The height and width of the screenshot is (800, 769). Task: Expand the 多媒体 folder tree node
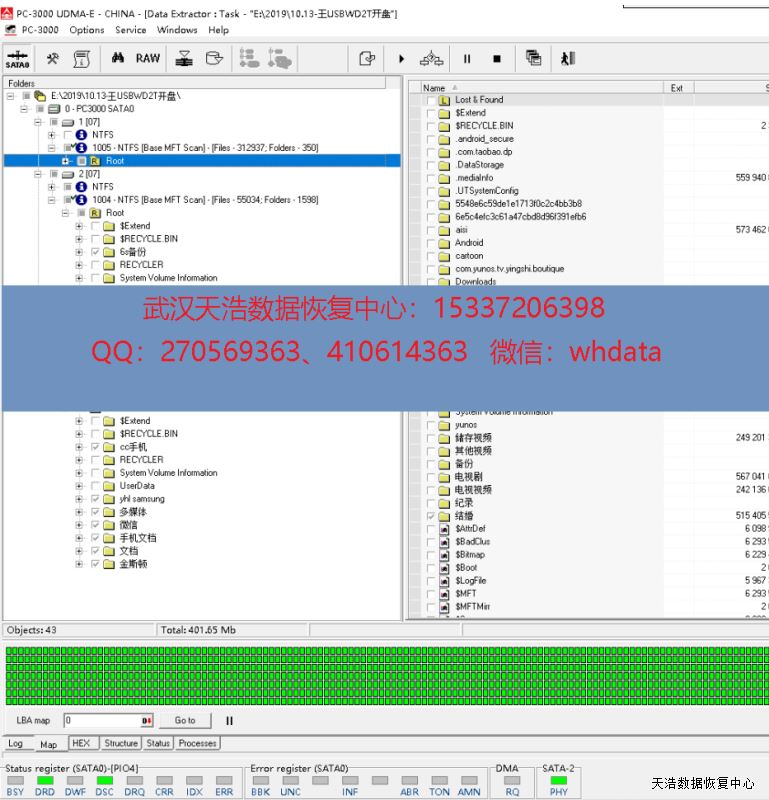click(79, 512)
